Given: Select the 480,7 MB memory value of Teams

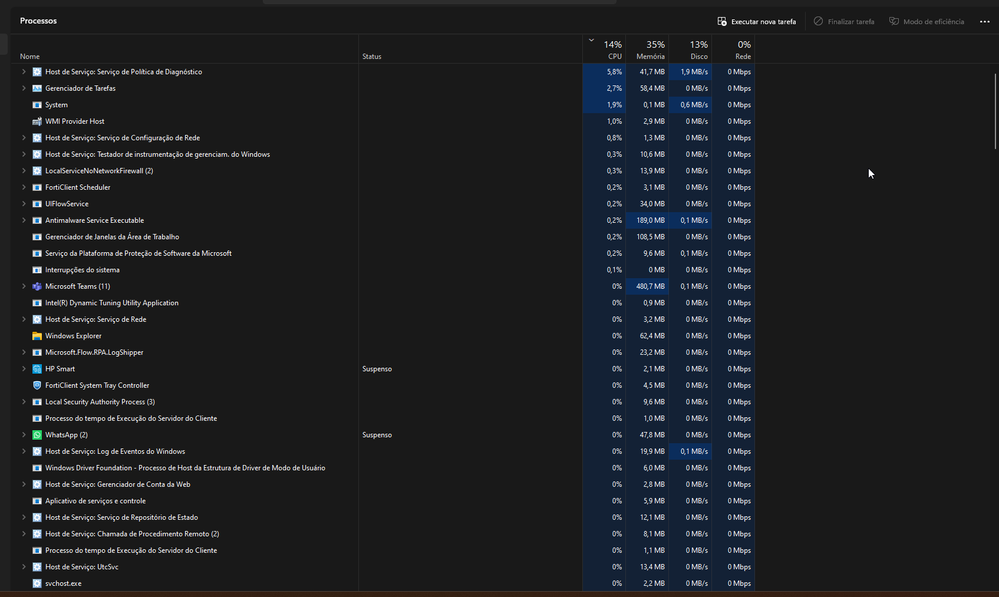Looking at the screenshot, I should (x=647, y=287).
